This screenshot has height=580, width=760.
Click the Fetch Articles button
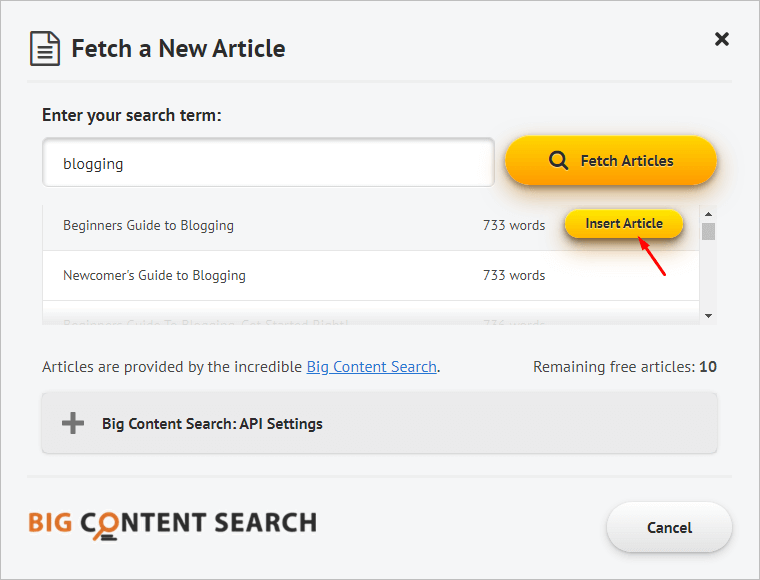coord(611,160)
